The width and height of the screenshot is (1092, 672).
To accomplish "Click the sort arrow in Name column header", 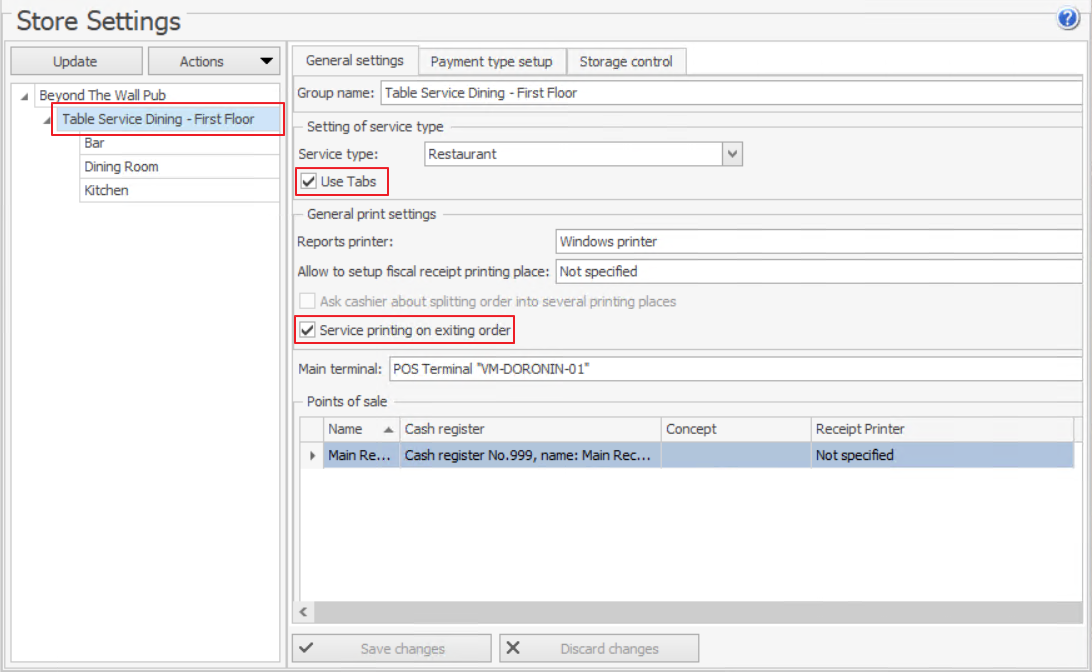I will point(388,429).
